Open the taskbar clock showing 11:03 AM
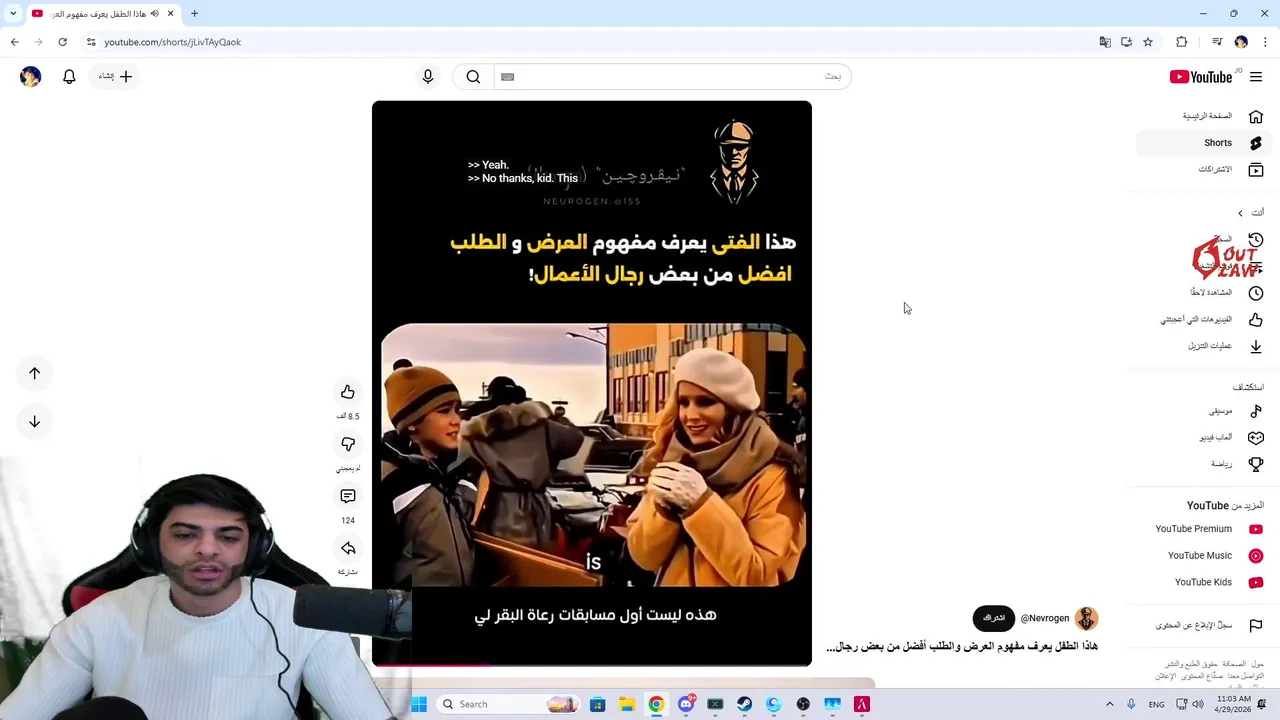 click(1233, 704)
